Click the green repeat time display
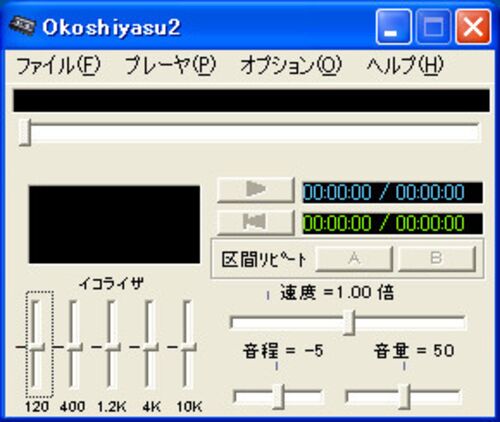 click(392, 223)
